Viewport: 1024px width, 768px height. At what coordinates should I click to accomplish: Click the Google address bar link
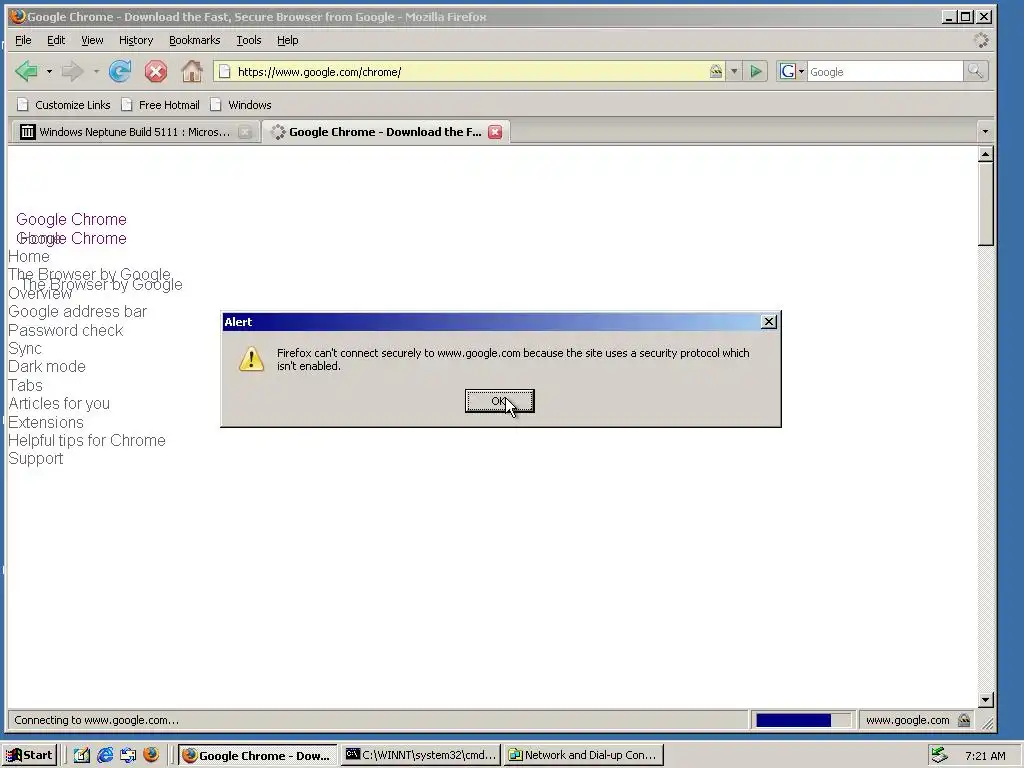coord(78,312)
